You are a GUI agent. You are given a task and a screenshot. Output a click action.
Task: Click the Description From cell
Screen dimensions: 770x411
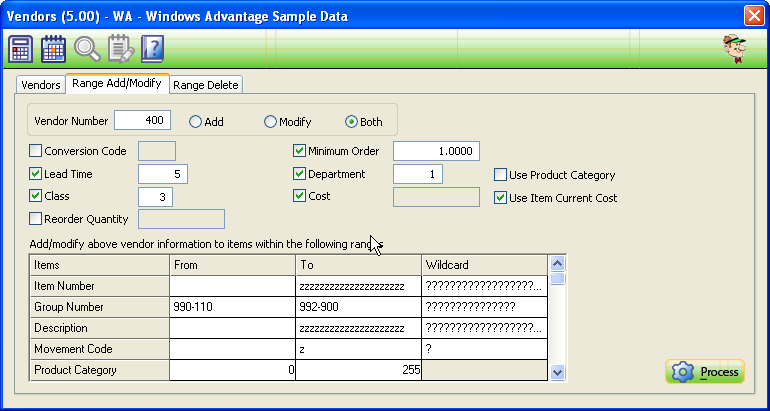(x=232, y=328)
